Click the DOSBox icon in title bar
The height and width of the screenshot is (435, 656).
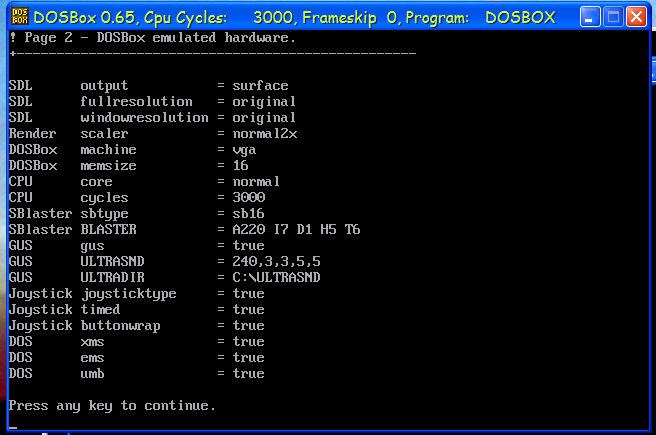click(17, 17)
